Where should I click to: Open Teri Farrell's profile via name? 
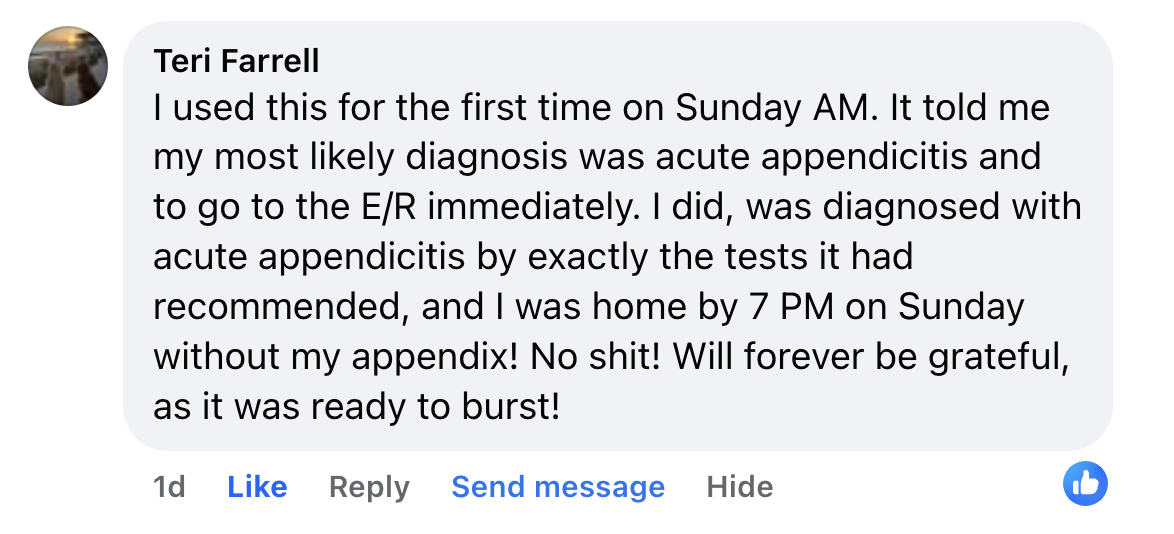click(x=236, y=61)
